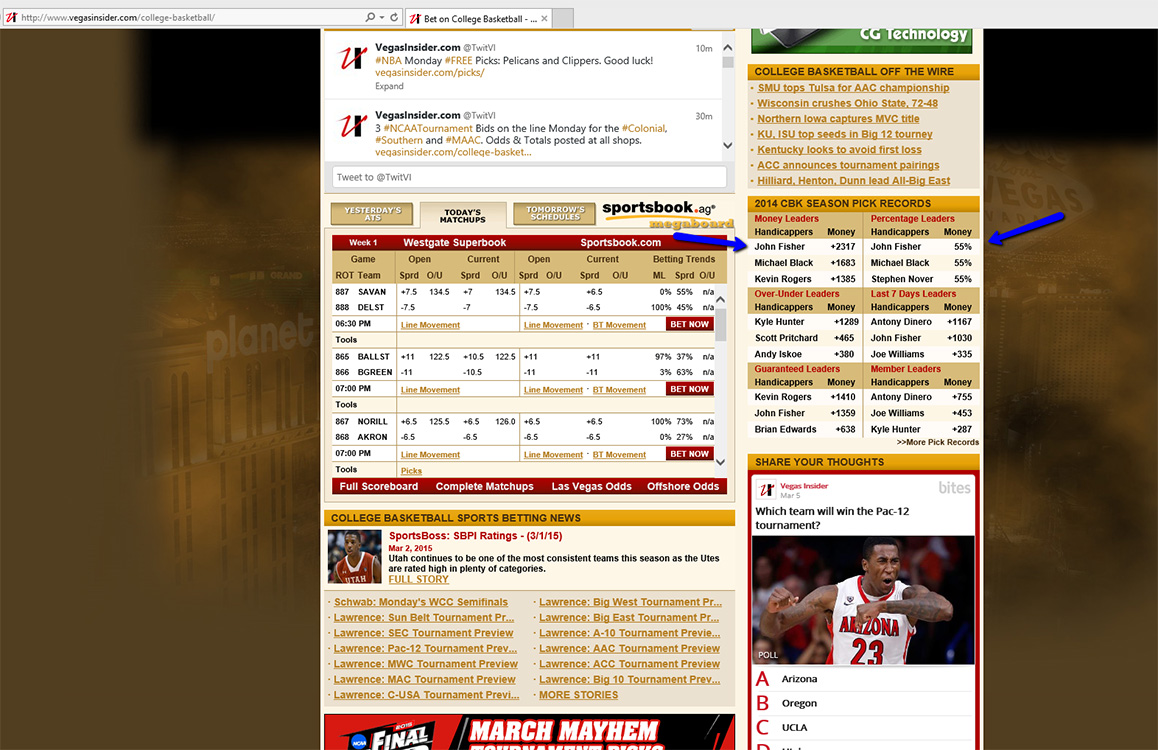Click BET NOW for BALLST vs BGREEN
The height and width of the screenshot is (750, 1158).
point(689,389)
